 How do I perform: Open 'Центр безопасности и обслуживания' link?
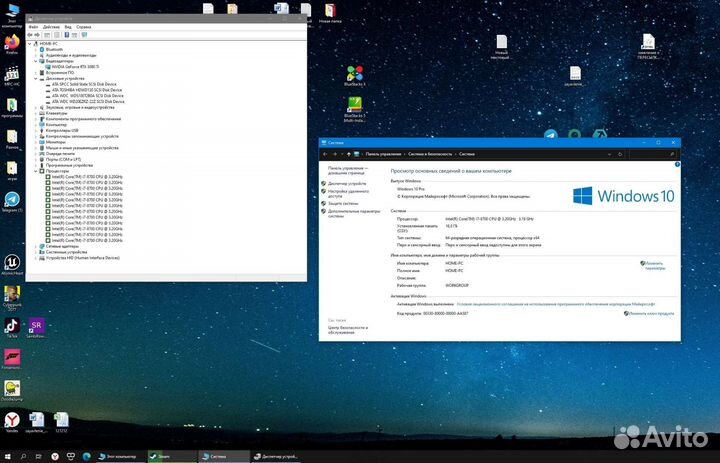point(348,330)
